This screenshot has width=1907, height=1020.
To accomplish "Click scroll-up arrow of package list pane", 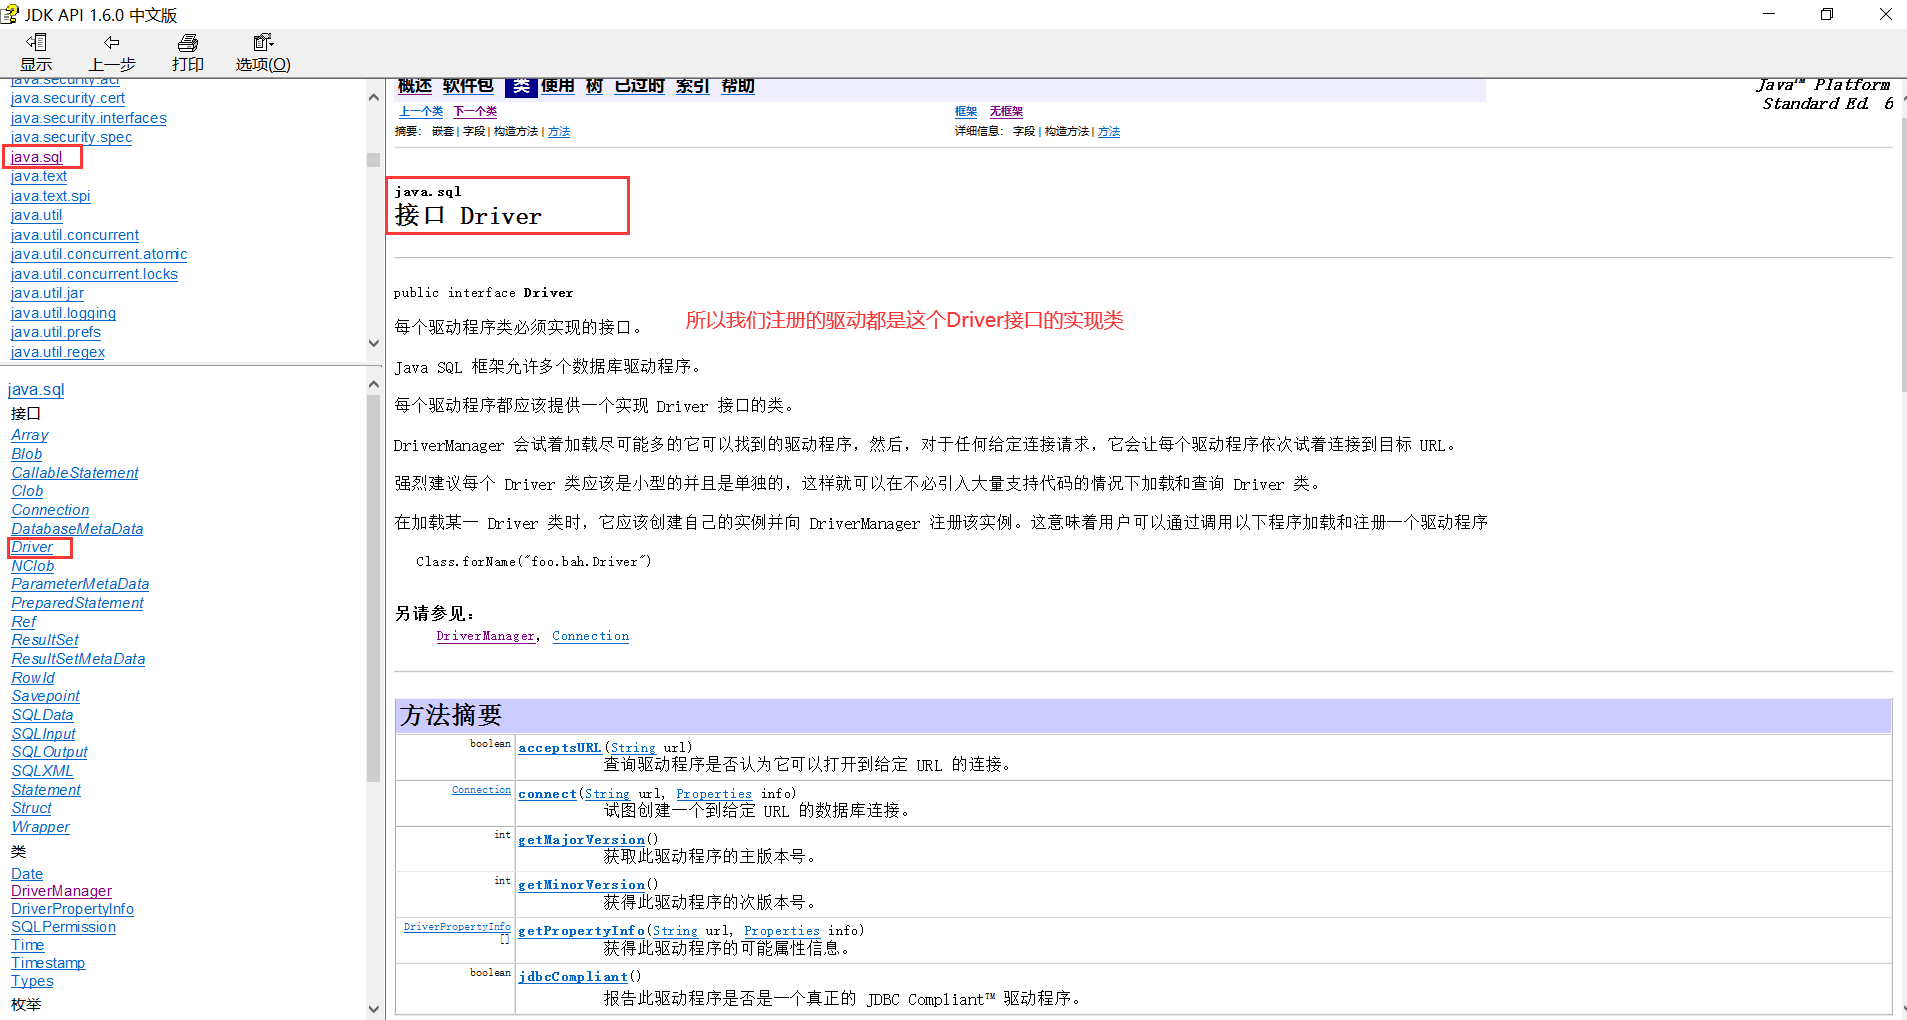I will click(x=373, y=97).
